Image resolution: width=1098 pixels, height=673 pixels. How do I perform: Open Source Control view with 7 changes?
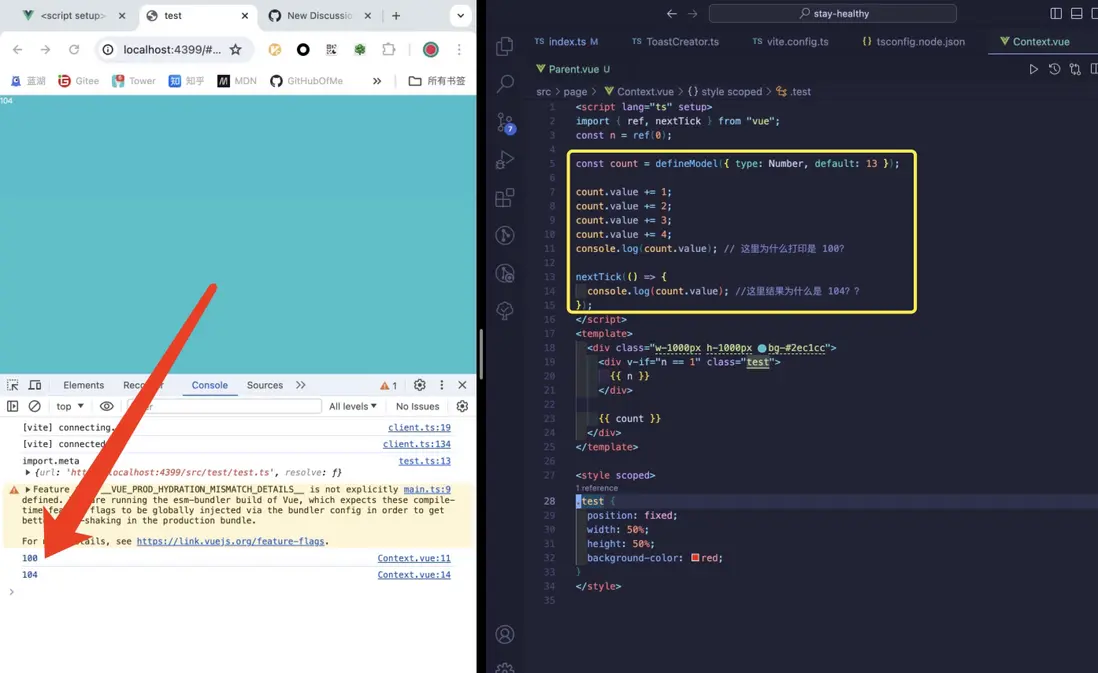(505, 123)
